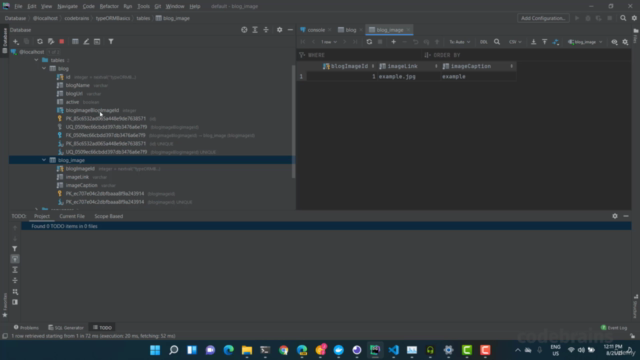The width and height of the screenshot is (640, 360).
Task: Click the Edit source pencil icon
Action: (86, 42)
